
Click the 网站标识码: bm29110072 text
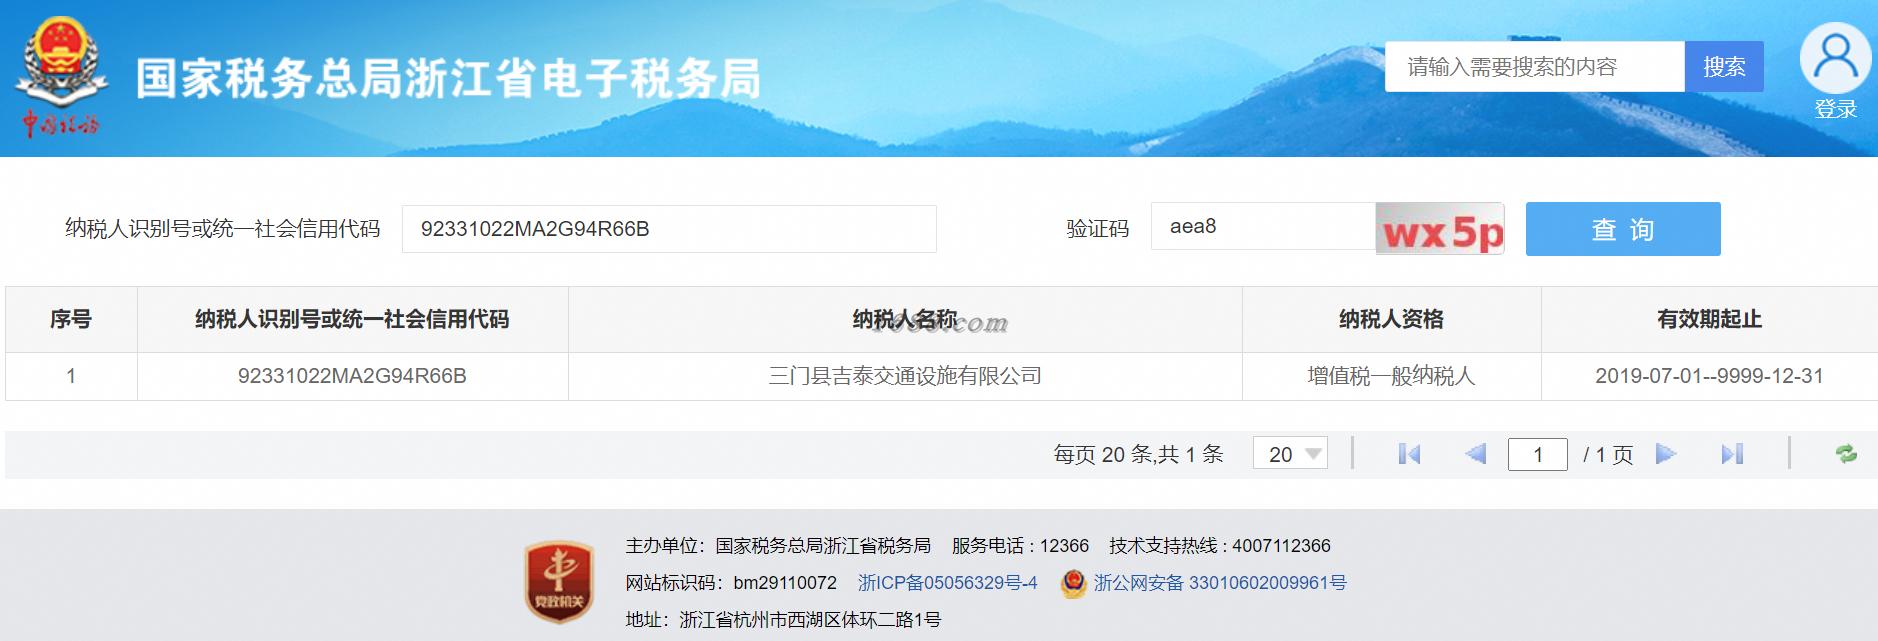pyautogui.click(x=731, y=582)
